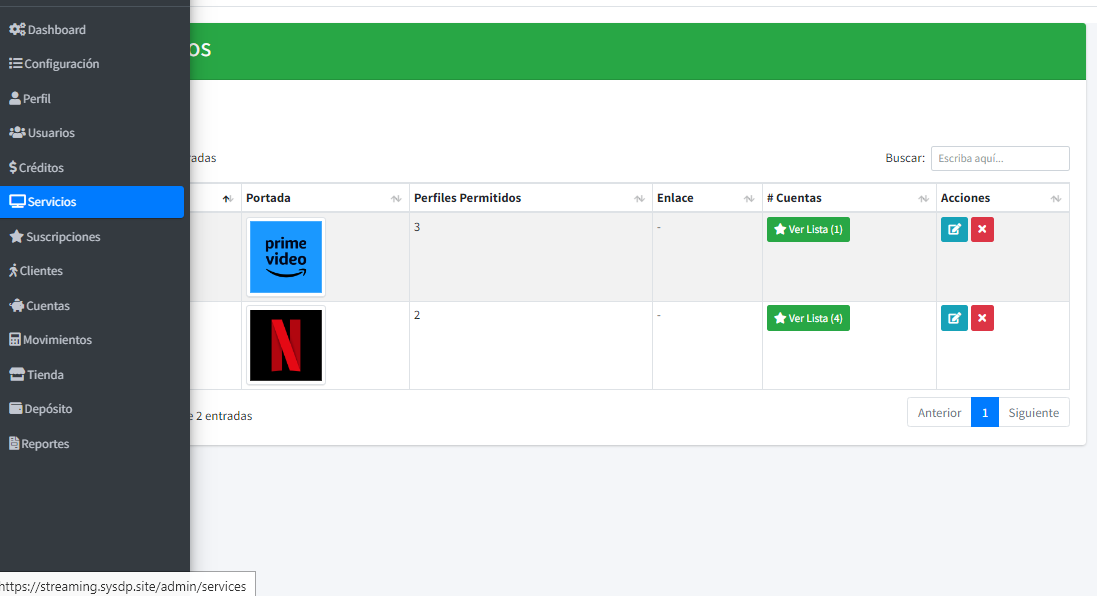Go to Configuración menu item
This screenshot has height=596, width=1097.
[92, 64]
